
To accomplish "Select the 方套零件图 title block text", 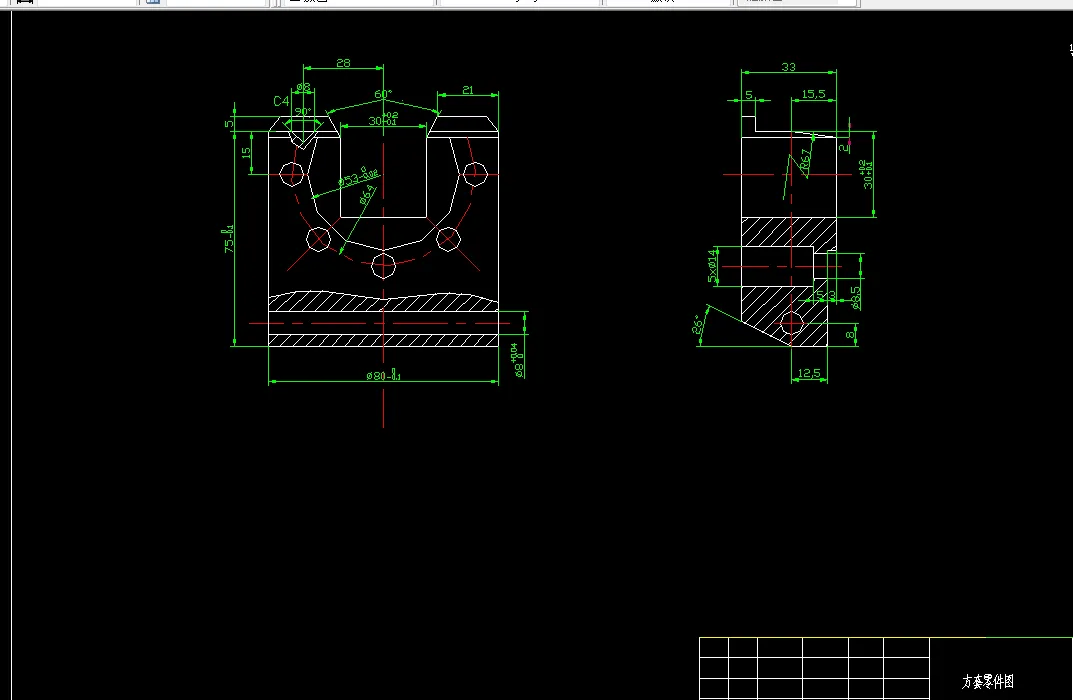I will click(x=987, y=682).
